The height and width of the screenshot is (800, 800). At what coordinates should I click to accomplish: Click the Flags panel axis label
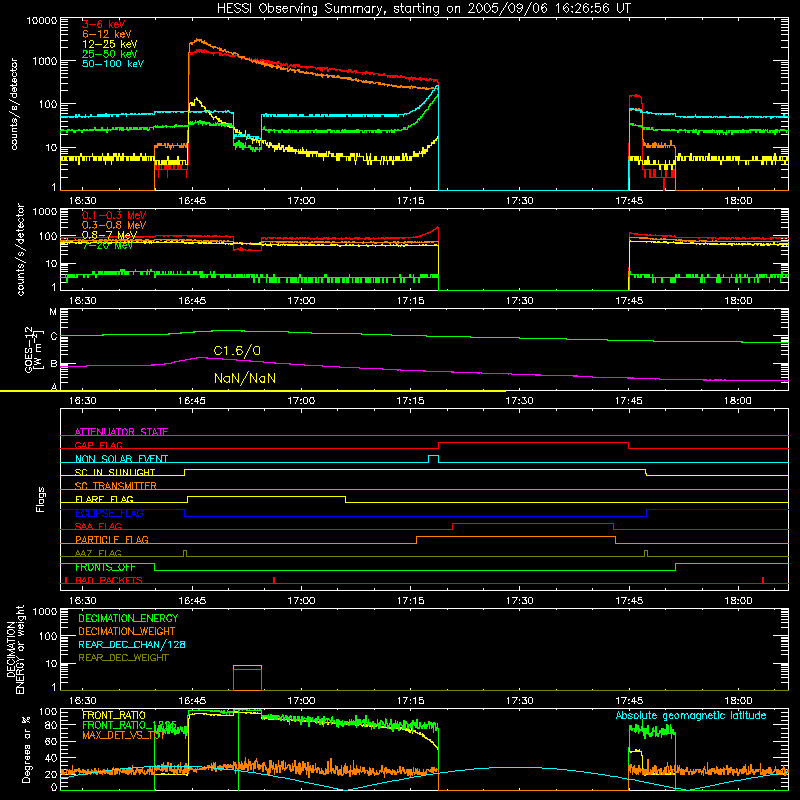41,499
